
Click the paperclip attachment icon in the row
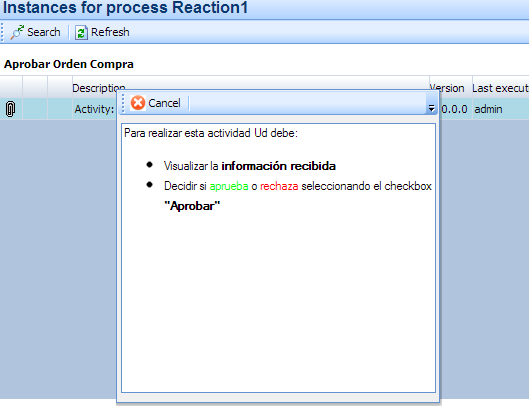coord(10,109)
